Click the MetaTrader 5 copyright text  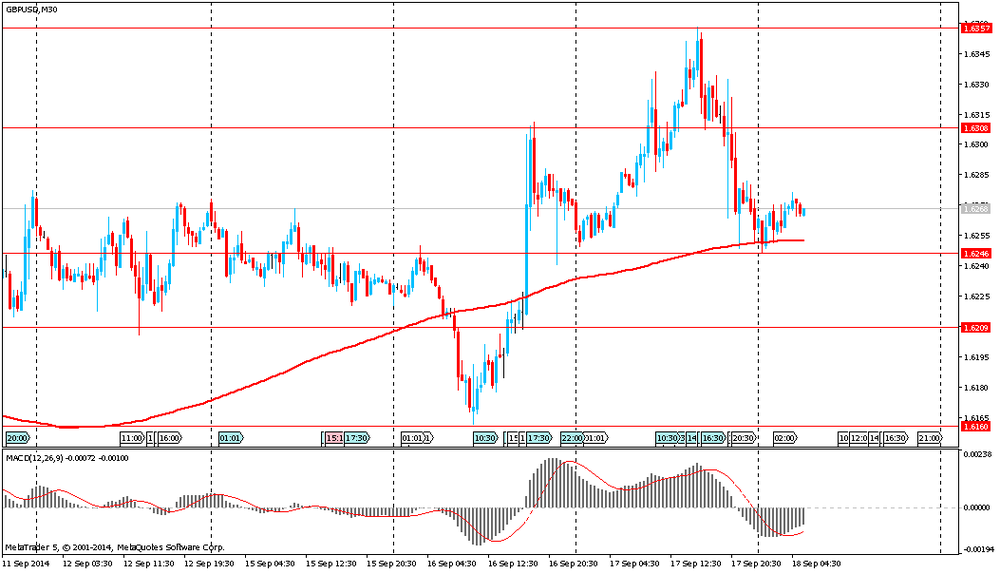click(115, 547)
